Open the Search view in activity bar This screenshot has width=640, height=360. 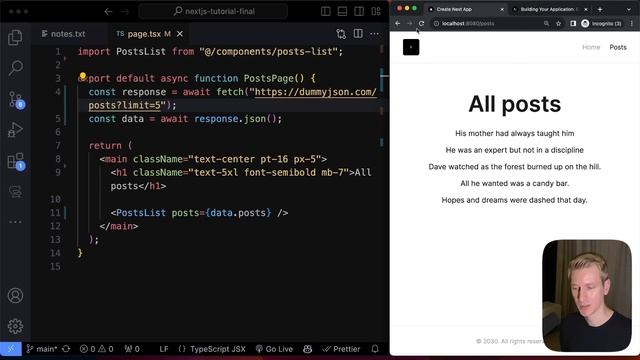point(16,67)
